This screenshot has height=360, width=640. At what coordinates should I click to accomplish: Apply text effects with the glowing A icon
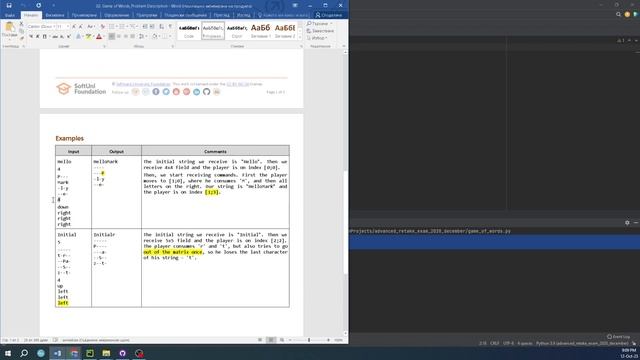78,37
